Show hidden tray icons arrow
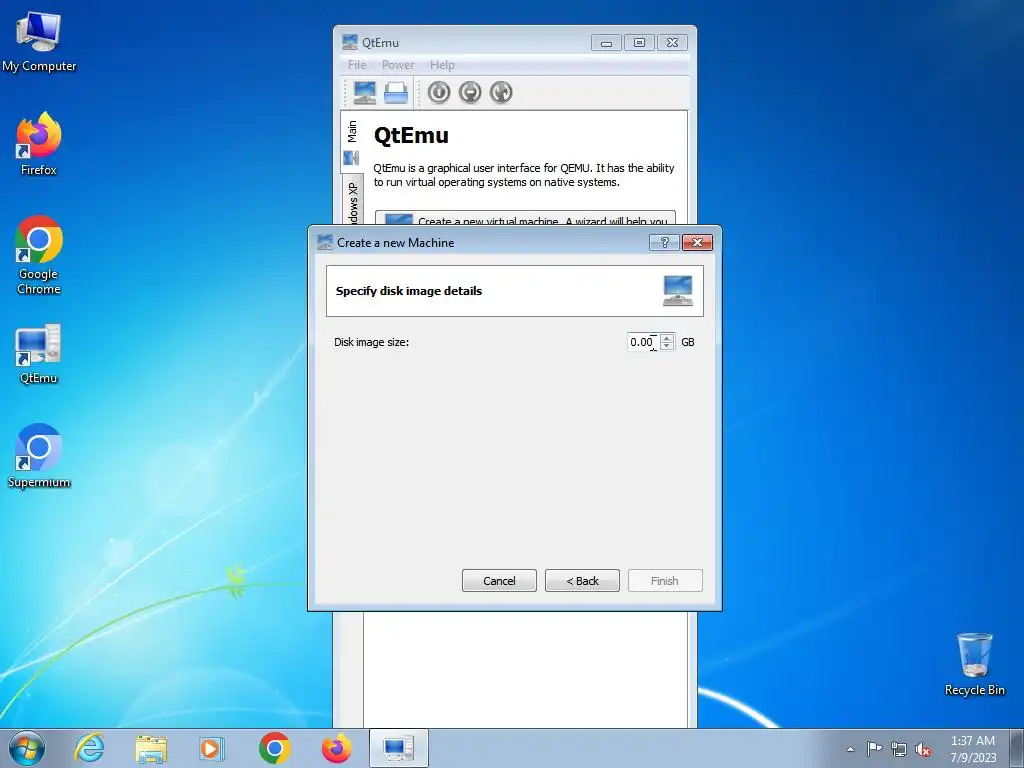This screenshot has height=768, width=1024. pos(850,749)
